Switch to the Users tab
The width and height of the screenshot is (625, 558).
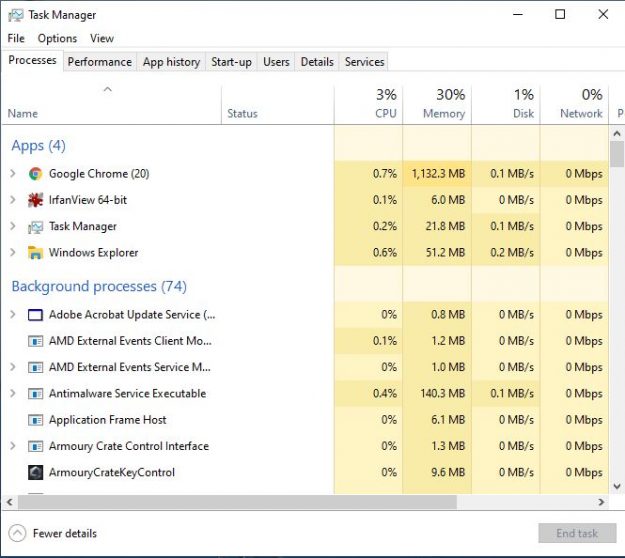click(276, 62)
